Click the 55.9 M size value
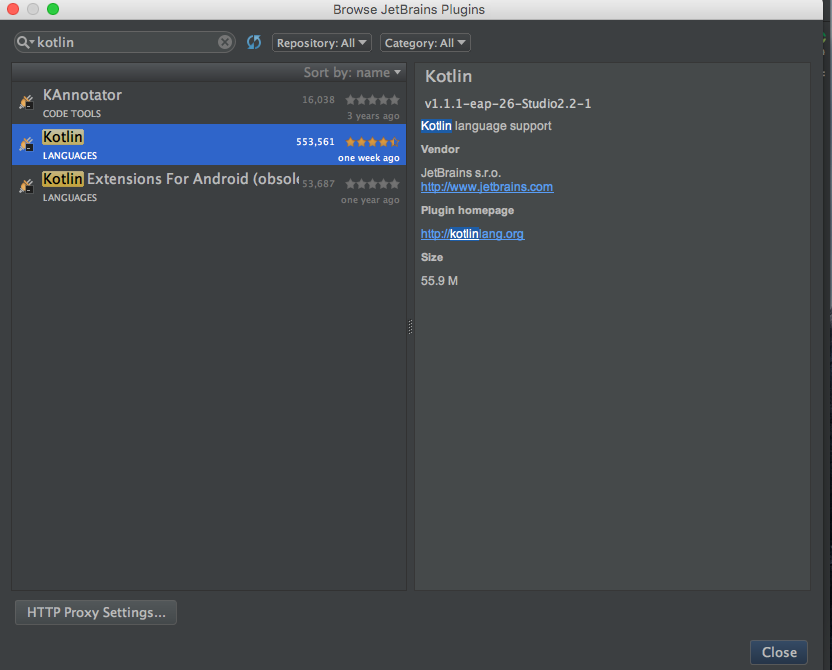 [x=439, y=281]
